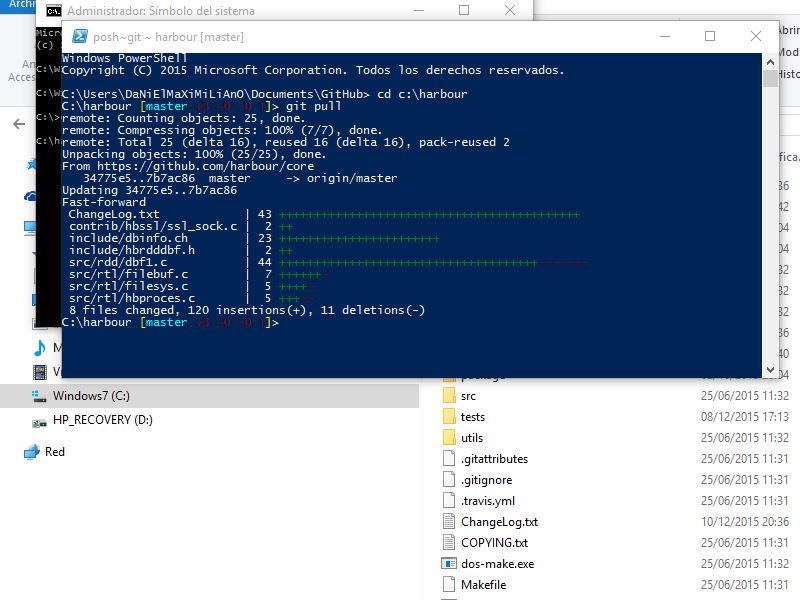Viewport: 800px width, 600px height.
Task: Select the dos-make.exe file icon
Action: tap(448, 564)
